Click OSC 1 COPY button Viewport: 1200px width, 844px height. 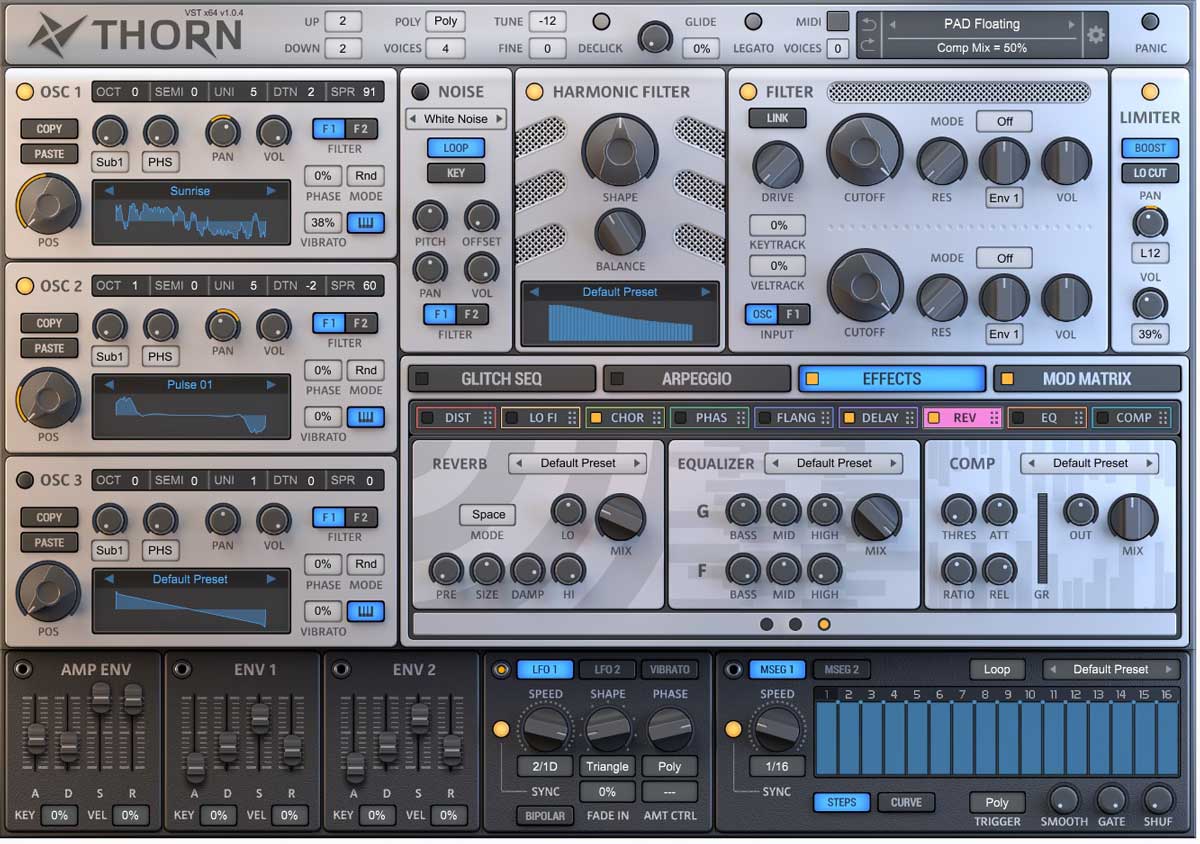point(50,129)
